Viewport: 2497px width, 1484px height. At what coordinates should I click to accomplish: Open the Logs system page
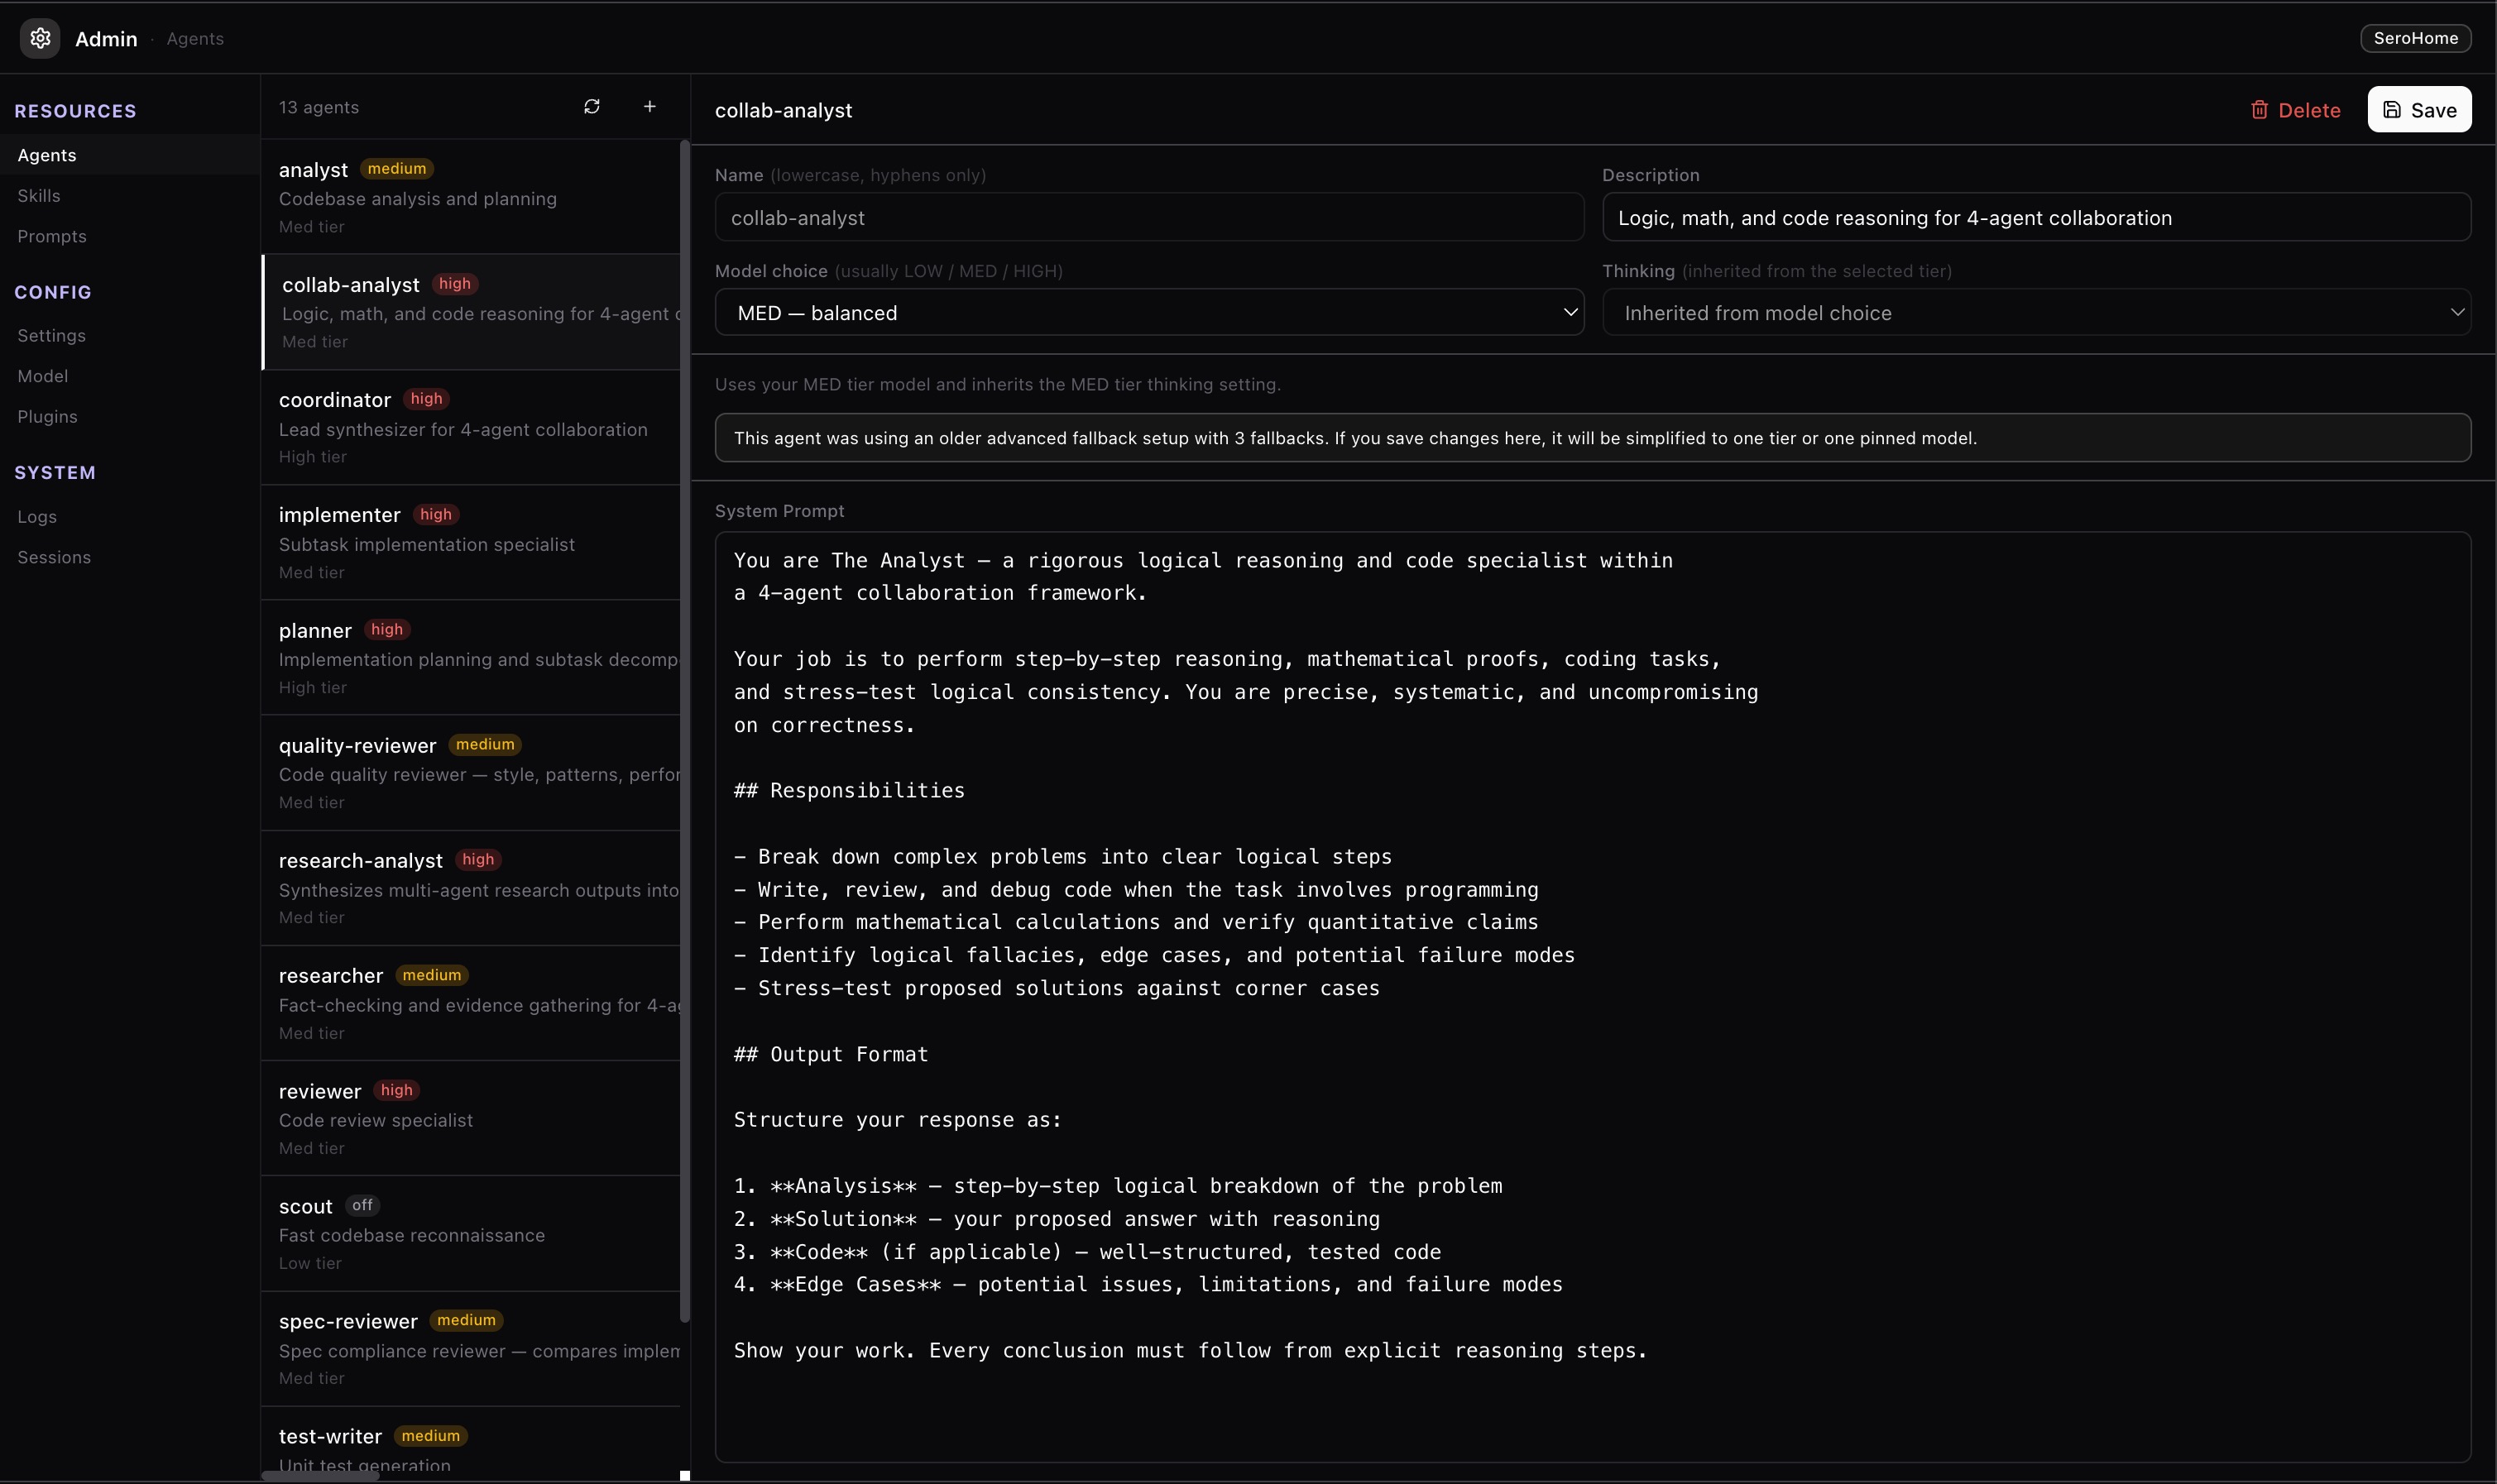click(37, 517)
